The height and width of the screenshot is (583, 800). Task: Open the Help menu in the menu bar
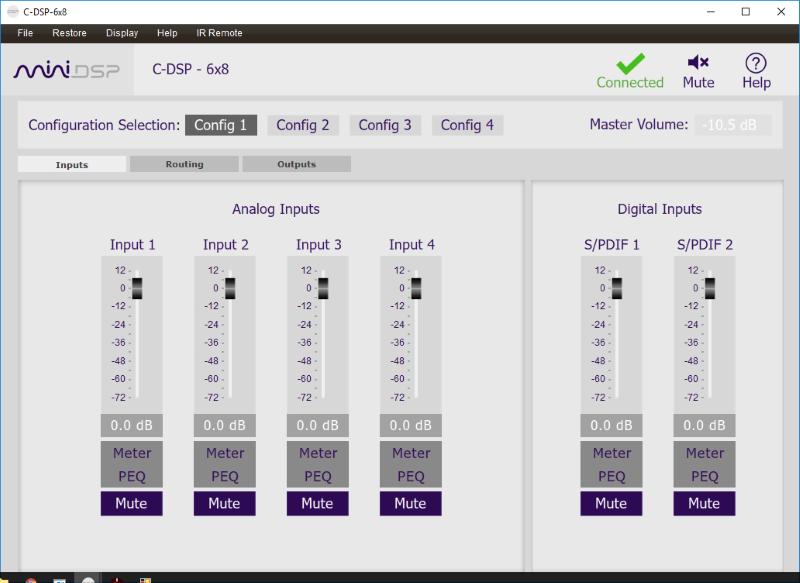point(167,33)
